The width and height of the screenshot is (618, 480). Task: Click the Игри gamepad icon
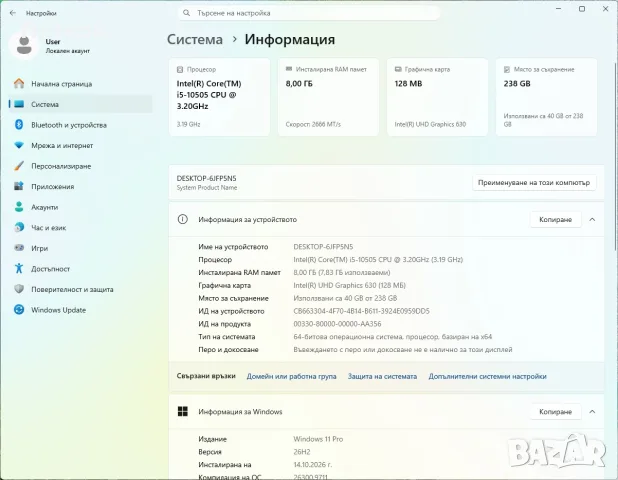pos(19,248)
